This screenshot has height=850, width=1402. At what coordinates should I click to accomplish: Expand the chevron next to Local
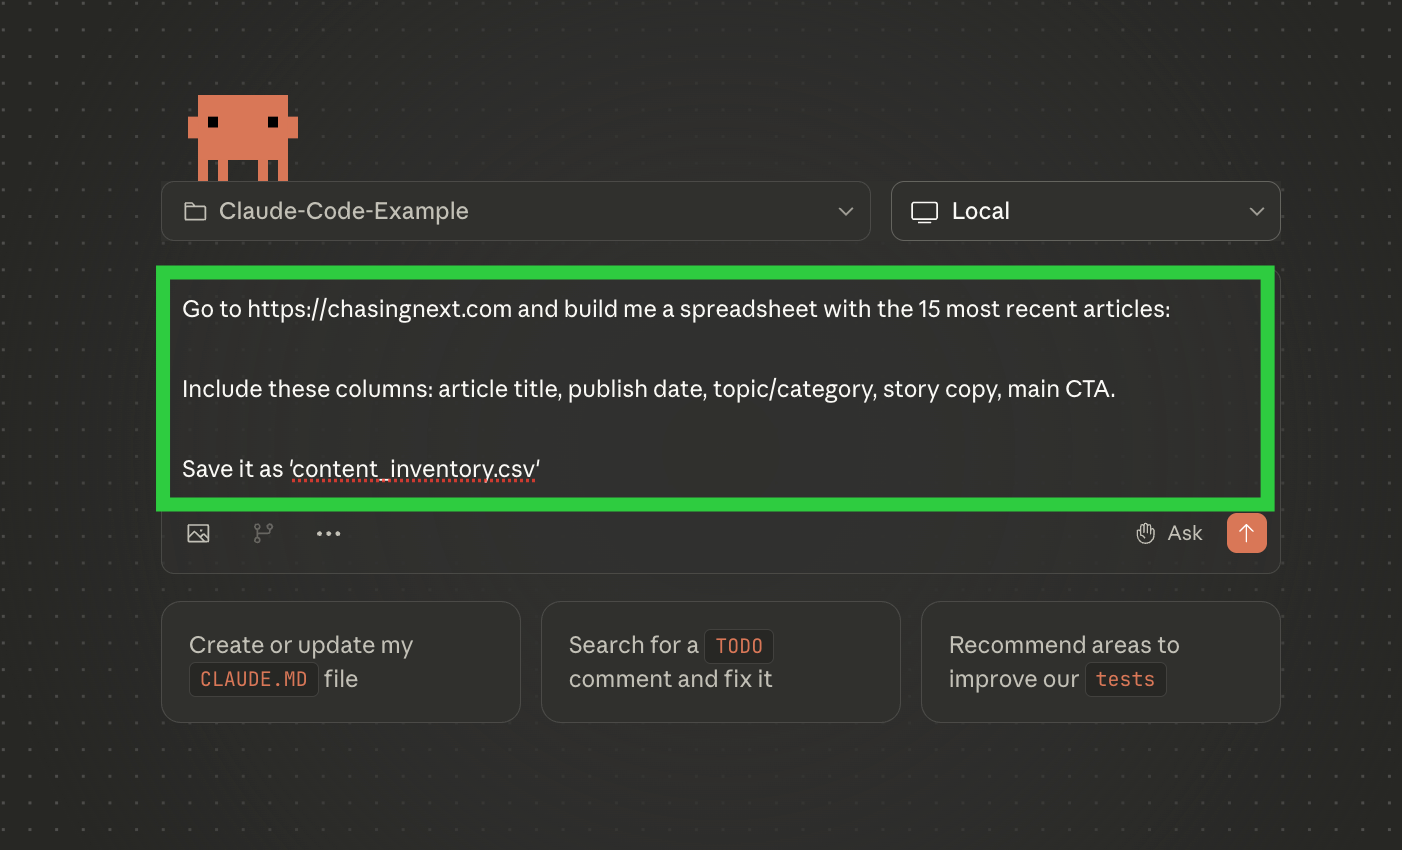click(1257, 211)
